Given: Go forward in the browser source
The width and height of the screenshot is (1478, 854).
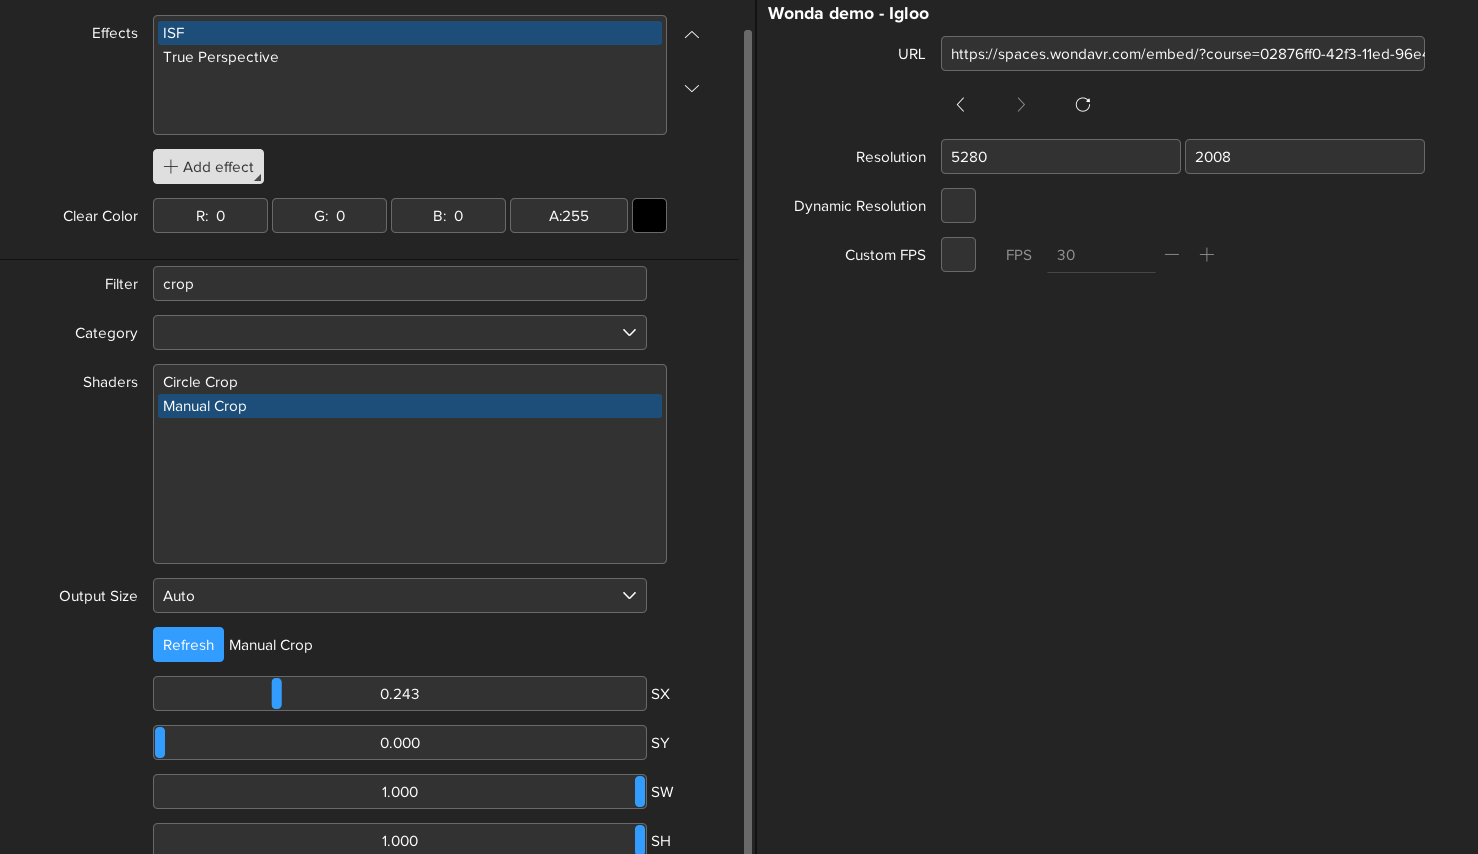Looking at the screenshot, I should tap(1020, 105).
